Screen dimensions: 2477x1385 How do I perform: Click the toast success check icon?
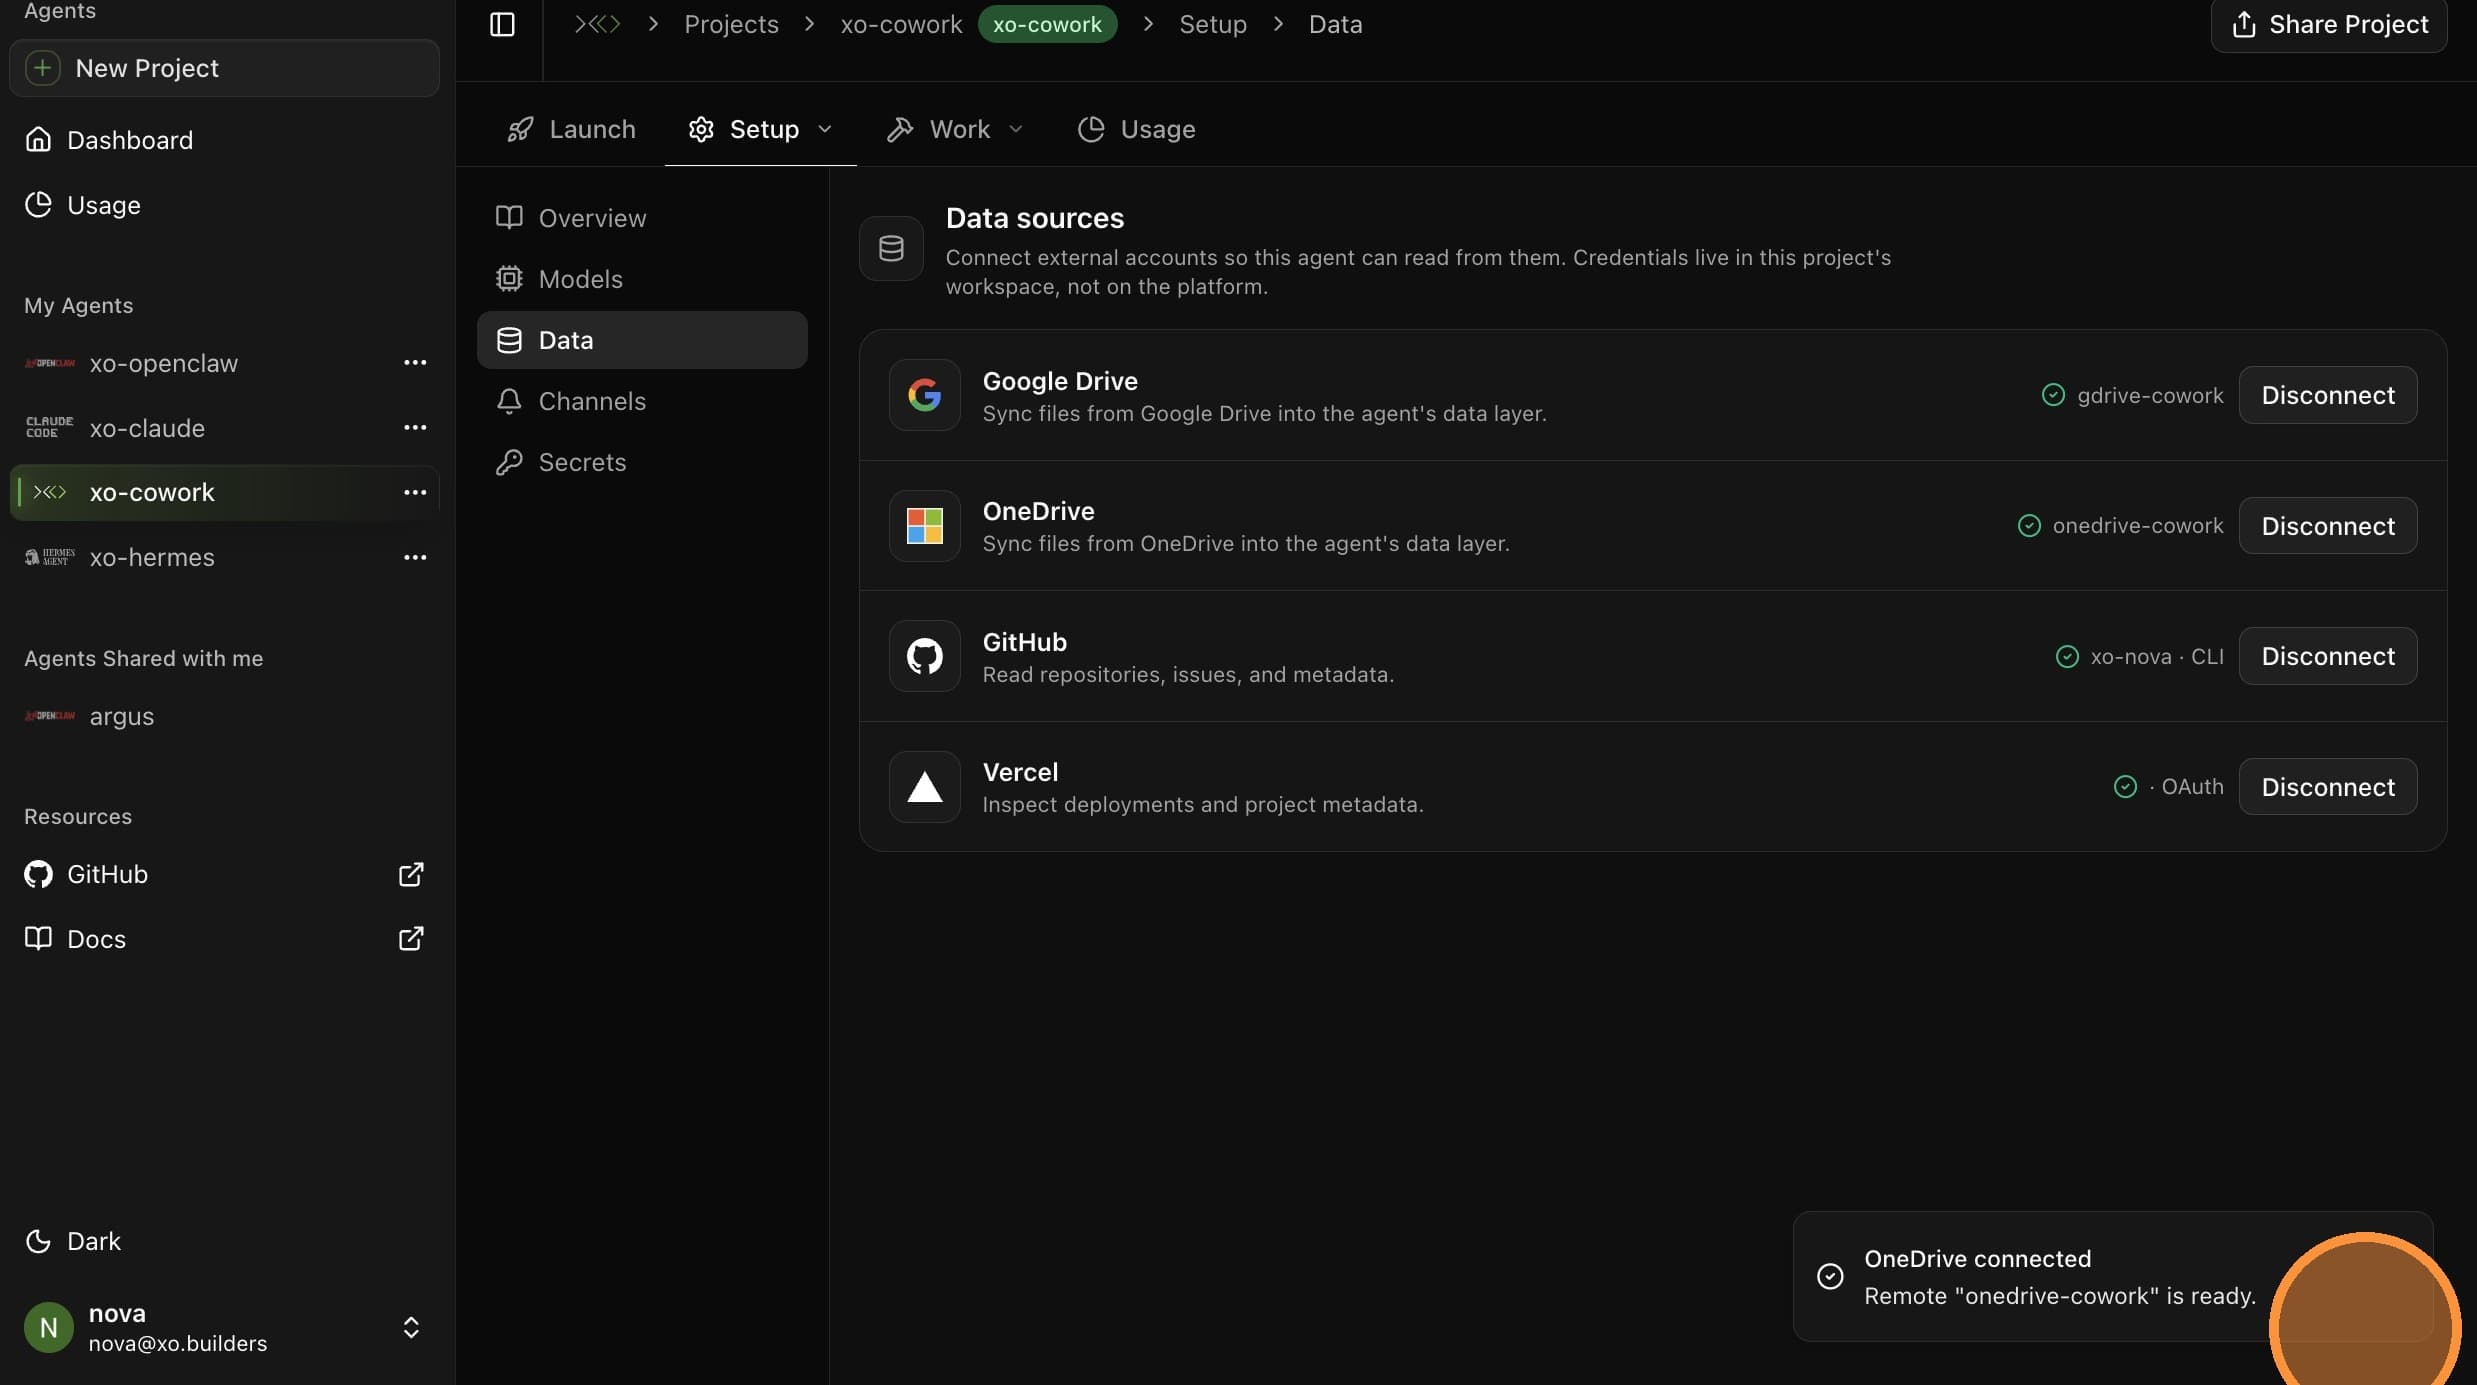(x=1830, y=1277)
